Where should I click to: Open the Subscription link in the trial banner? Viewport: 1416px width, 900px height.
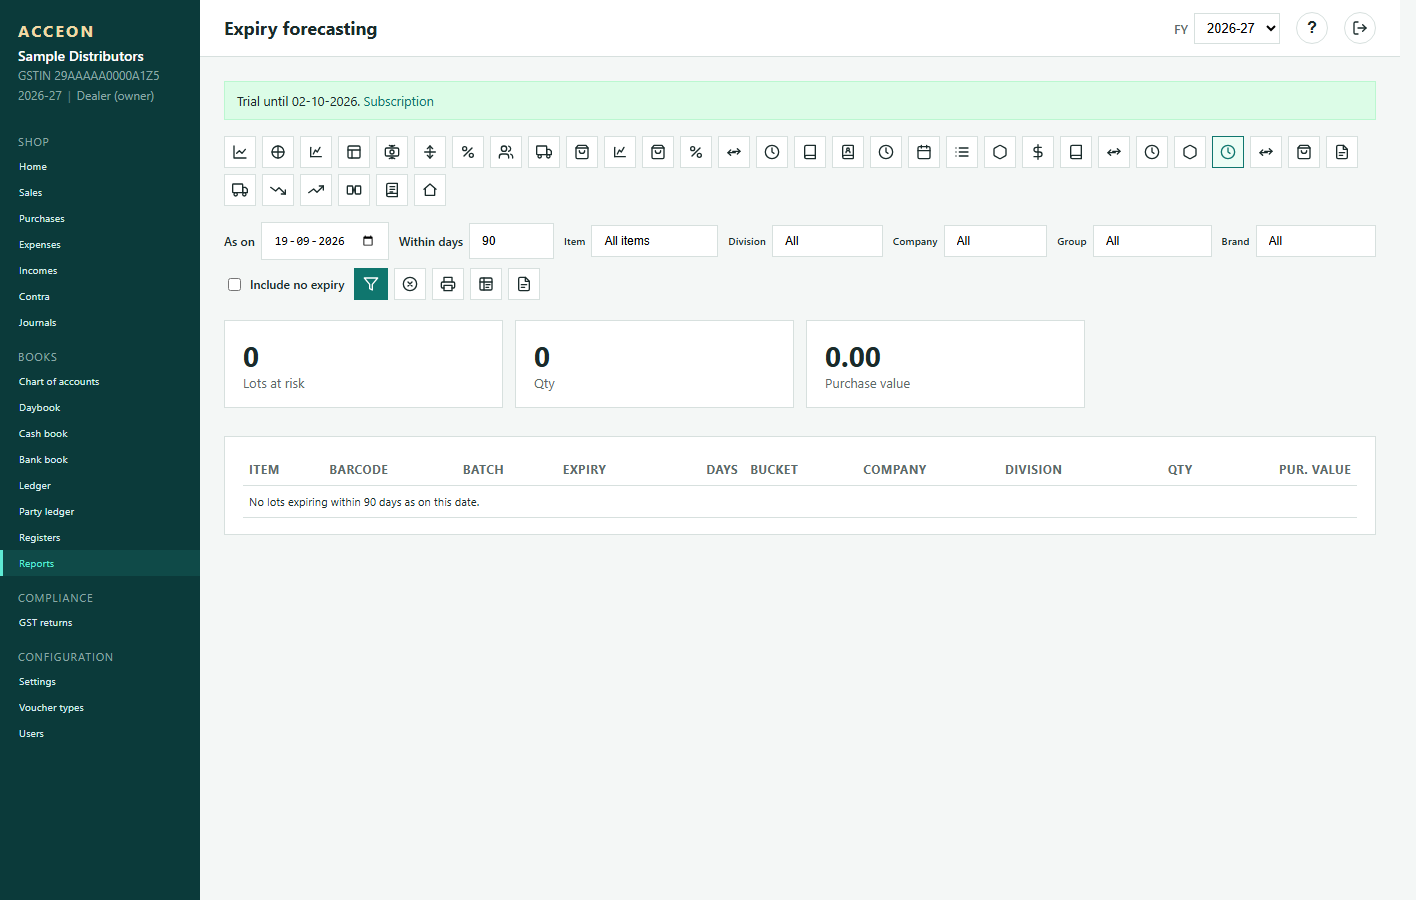point(398,102)
